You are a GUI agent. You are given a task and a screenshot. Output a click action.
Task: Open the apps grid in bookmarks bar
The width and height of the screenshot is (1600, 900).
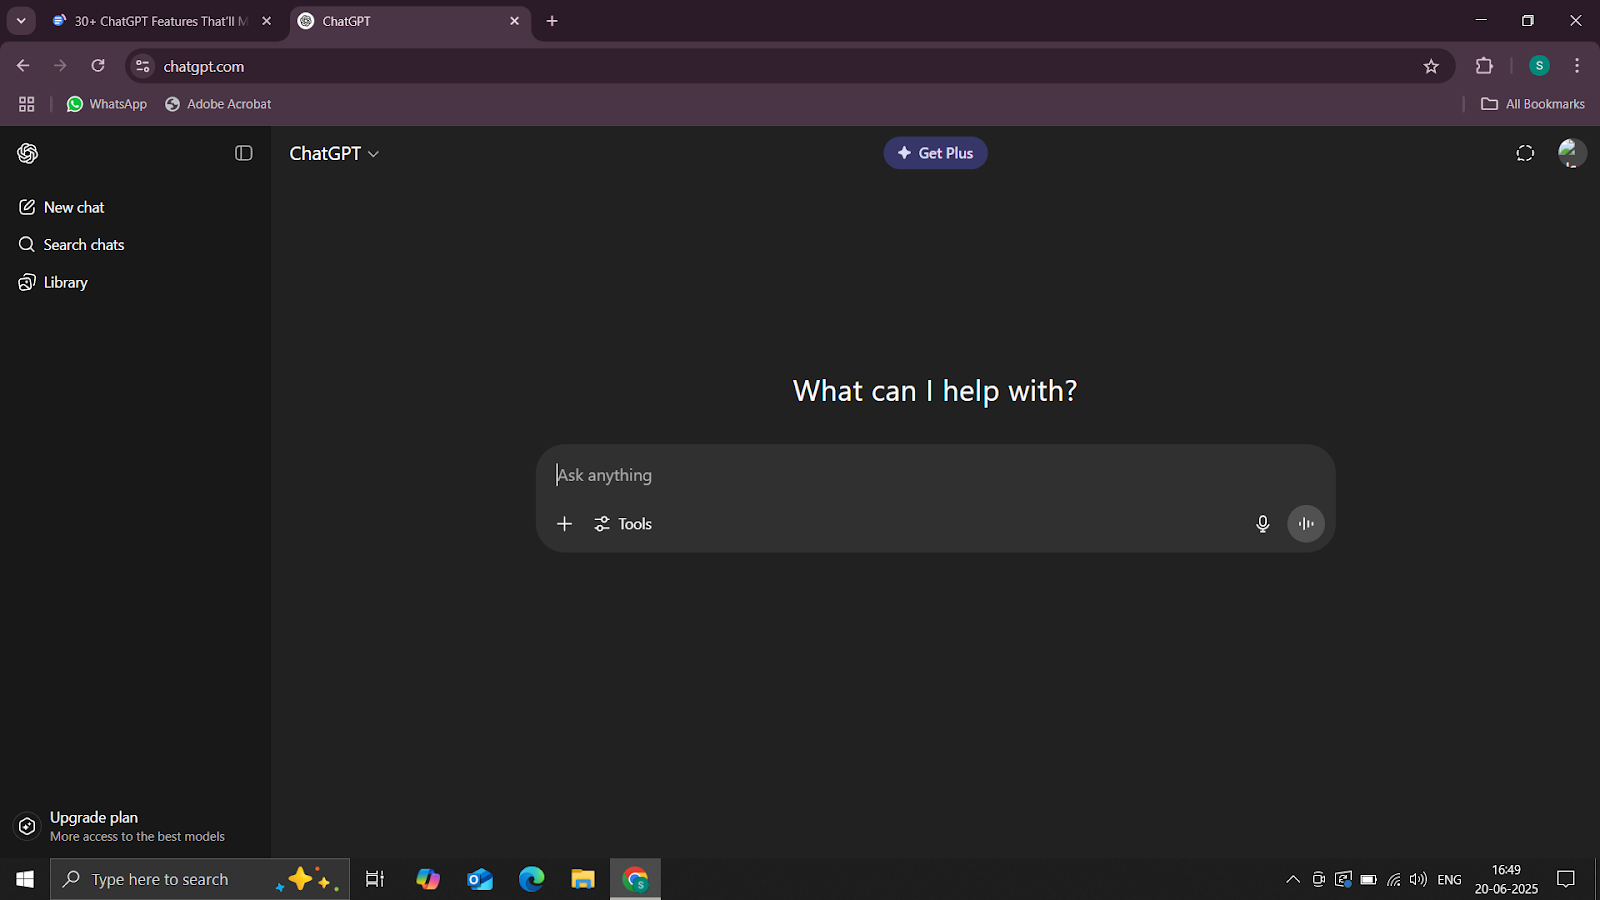(27, 104)
